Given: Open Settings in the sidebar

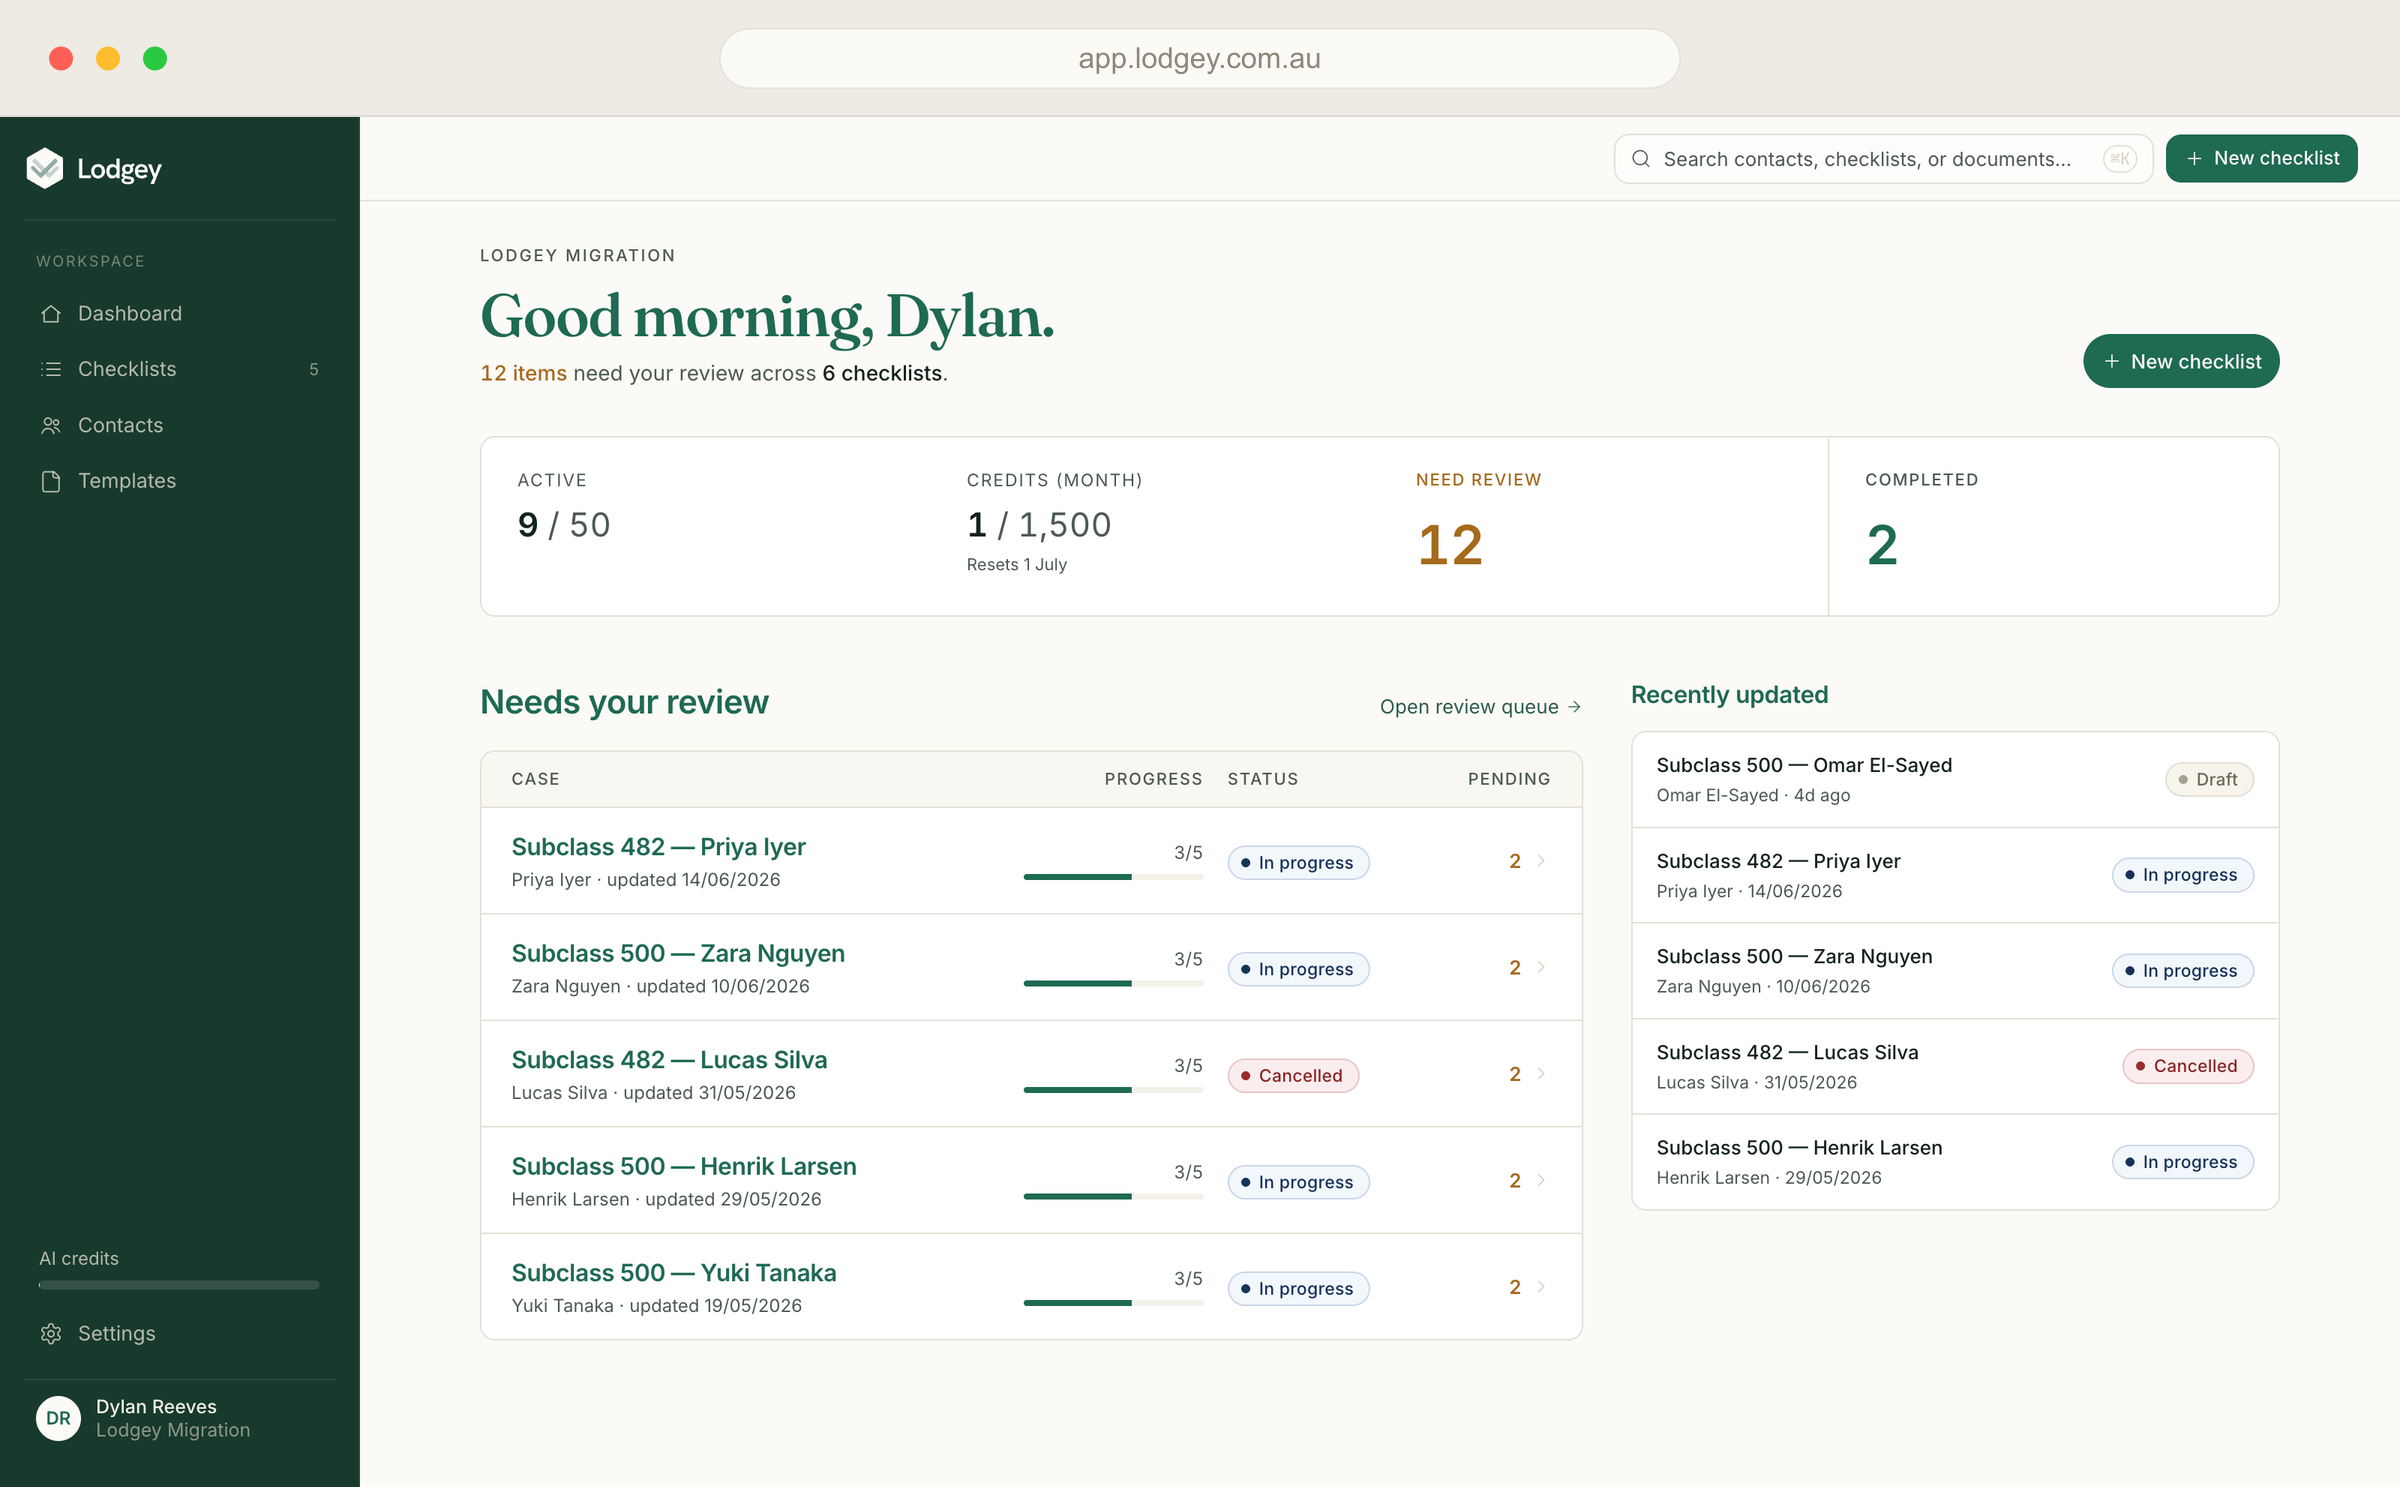Looking at the screenshot, I should pos(180,1333).
